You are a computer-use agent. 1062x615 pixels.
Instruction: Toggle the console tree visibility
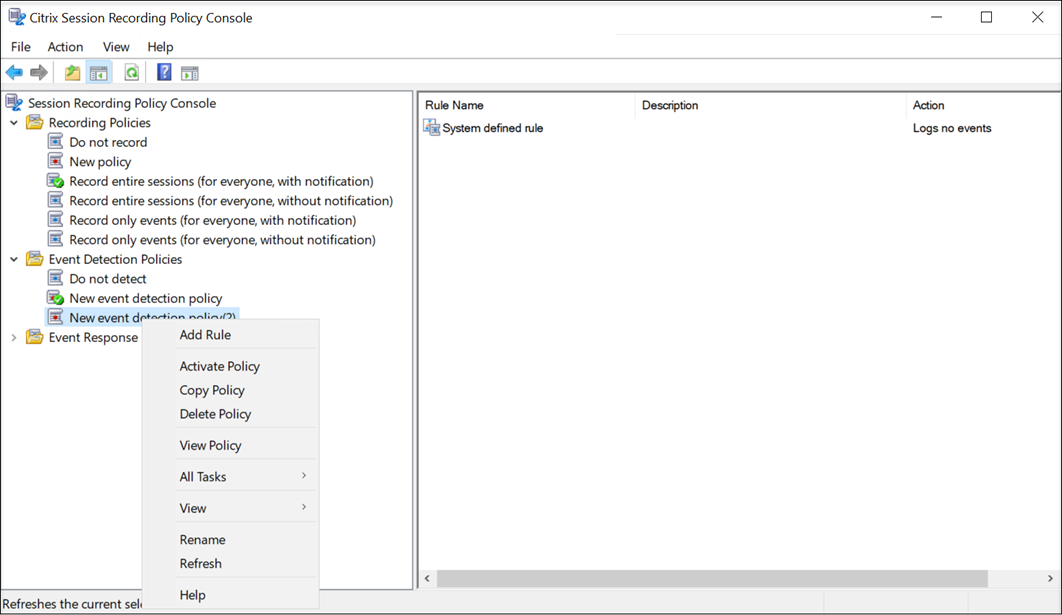click(97, 72)
